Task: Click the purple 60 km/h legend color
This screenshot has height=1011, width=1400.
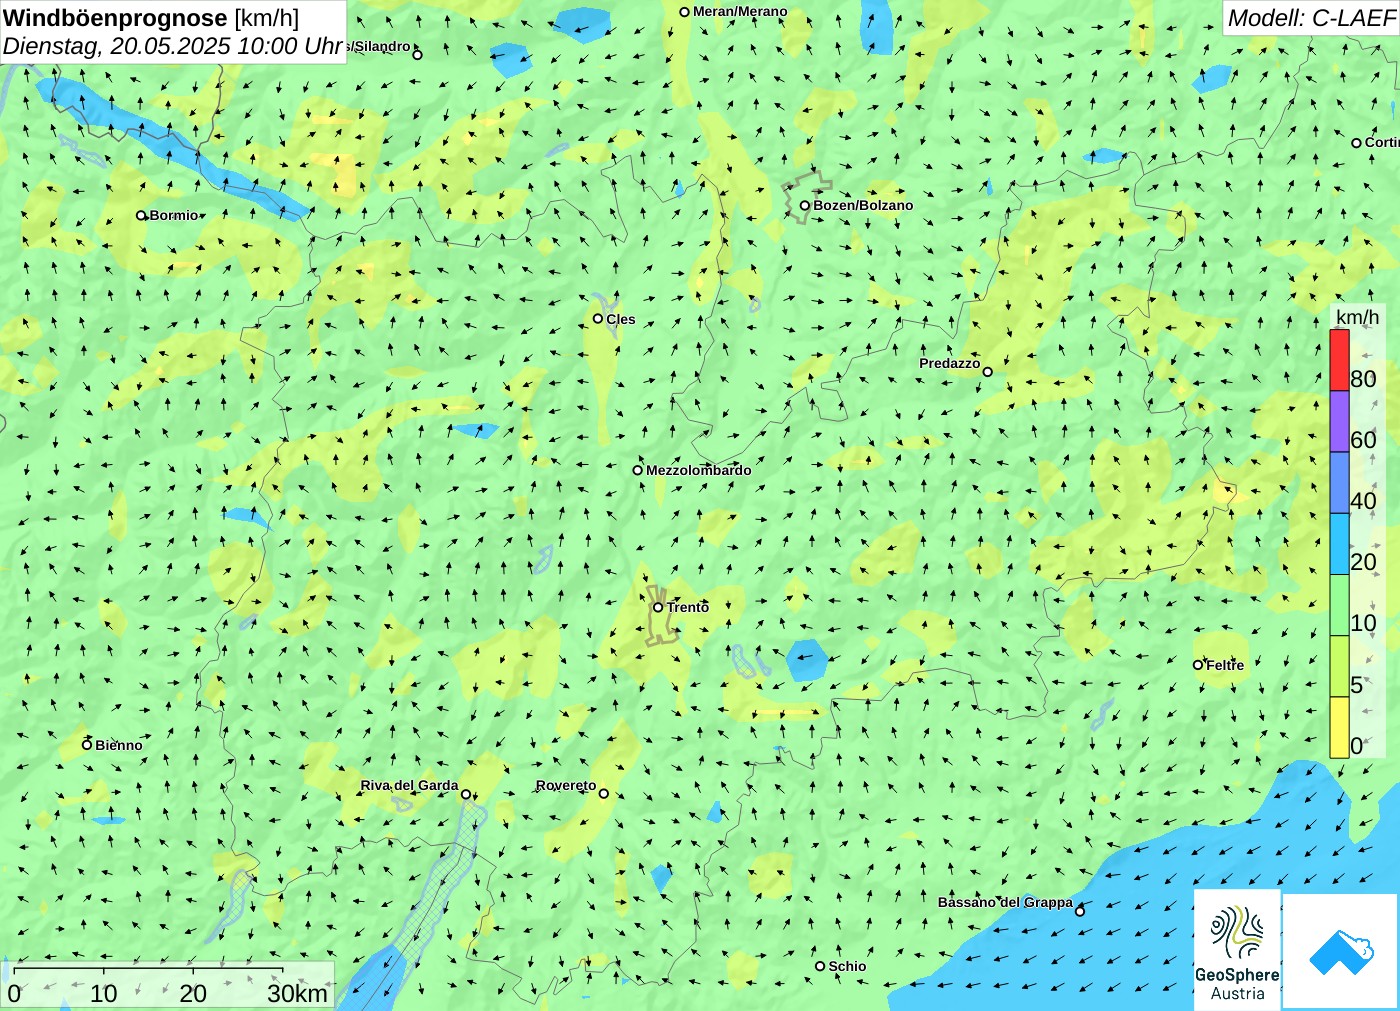Action: (x=1339, y=421)
